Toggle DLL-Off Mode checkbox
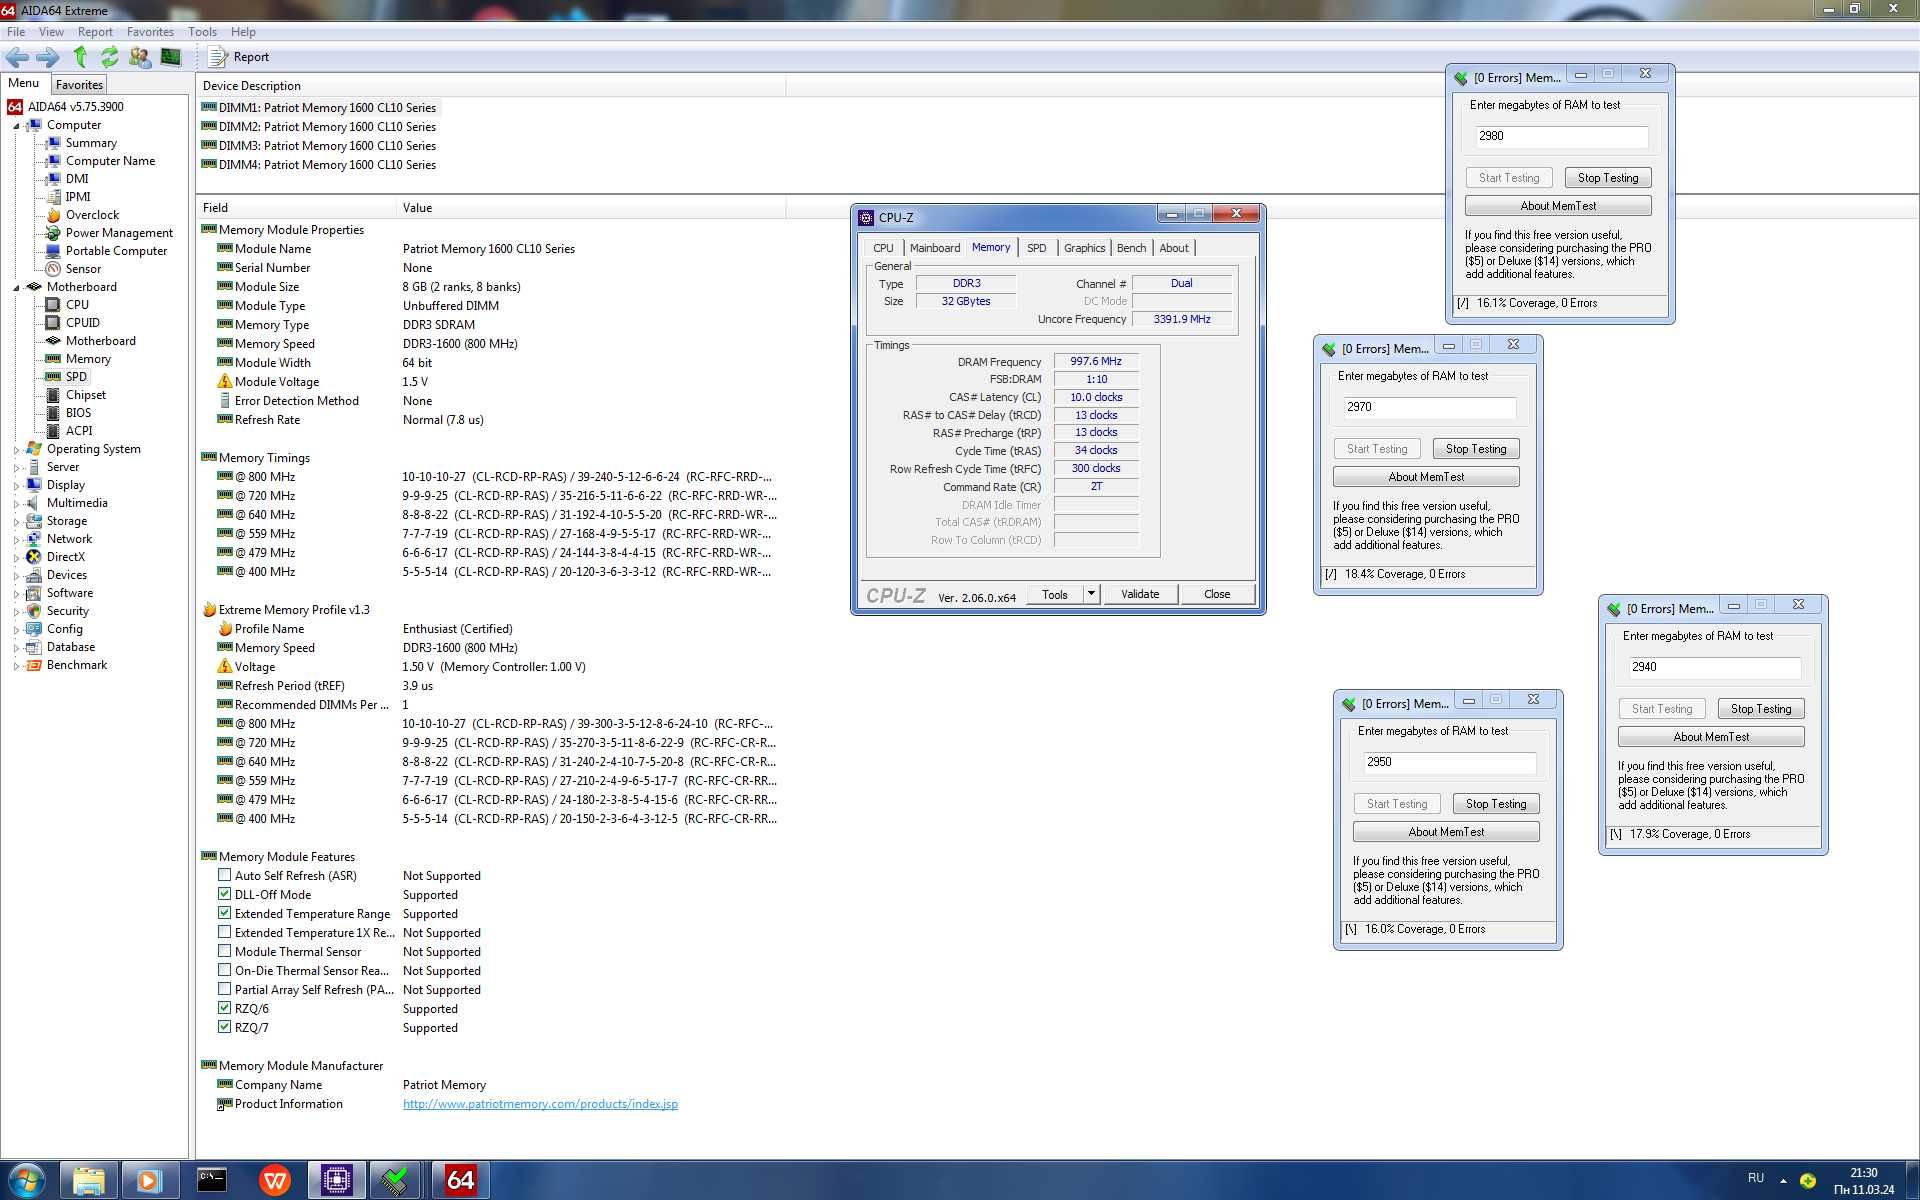The width and height of the screenshot is (1920, 1200). pyautogui.click(x=224, y=894)
